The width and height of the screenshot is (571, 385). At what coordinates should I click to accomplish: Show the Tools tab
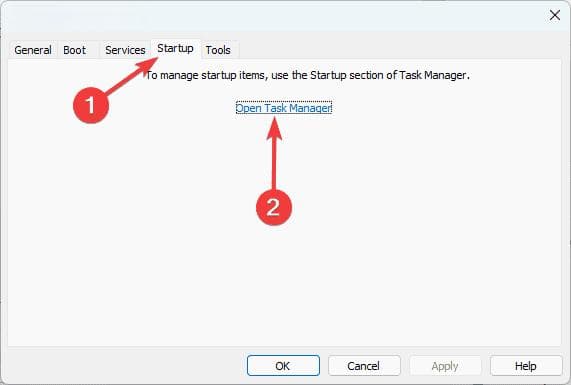218,50
